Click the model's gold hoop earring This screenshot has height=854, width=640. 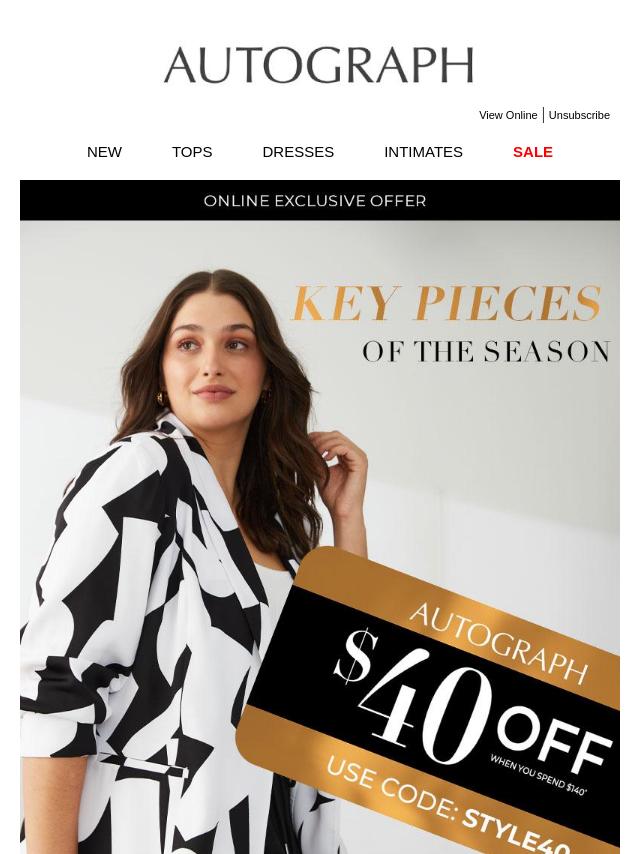[x=160, y=399]
